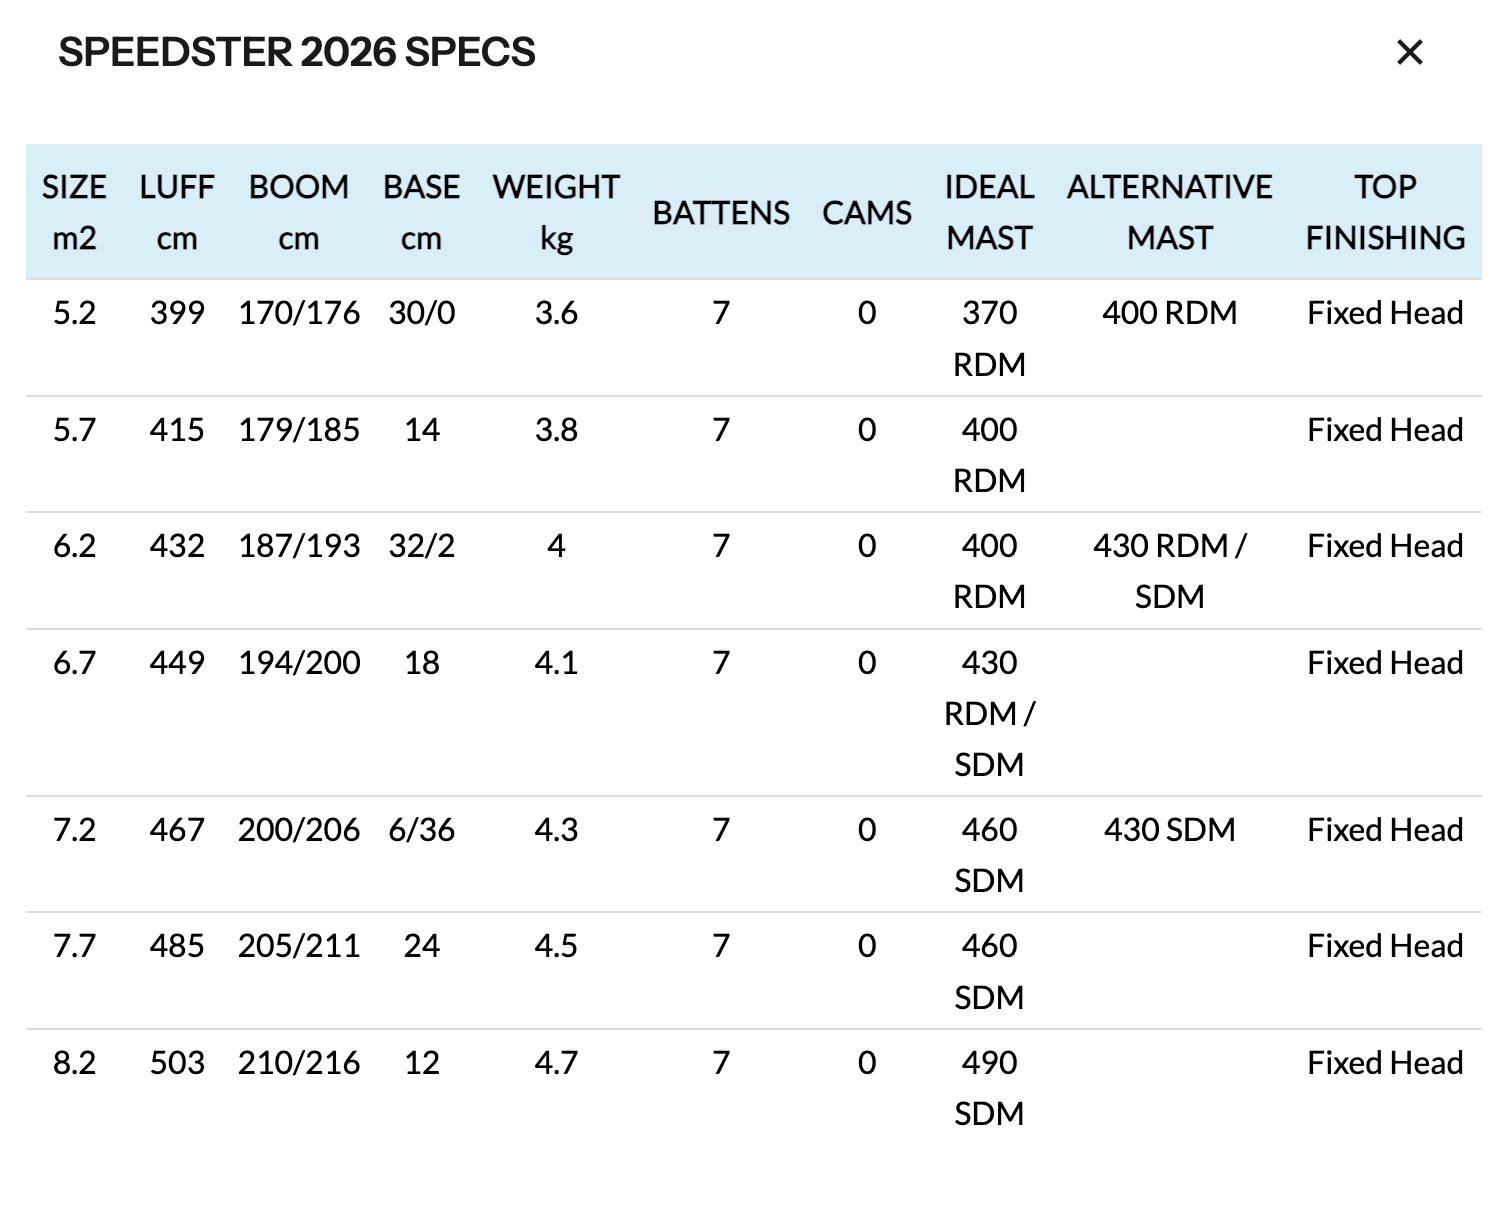
Task: Click the SIZE m2 column header
Action: [x=74, y=212]
